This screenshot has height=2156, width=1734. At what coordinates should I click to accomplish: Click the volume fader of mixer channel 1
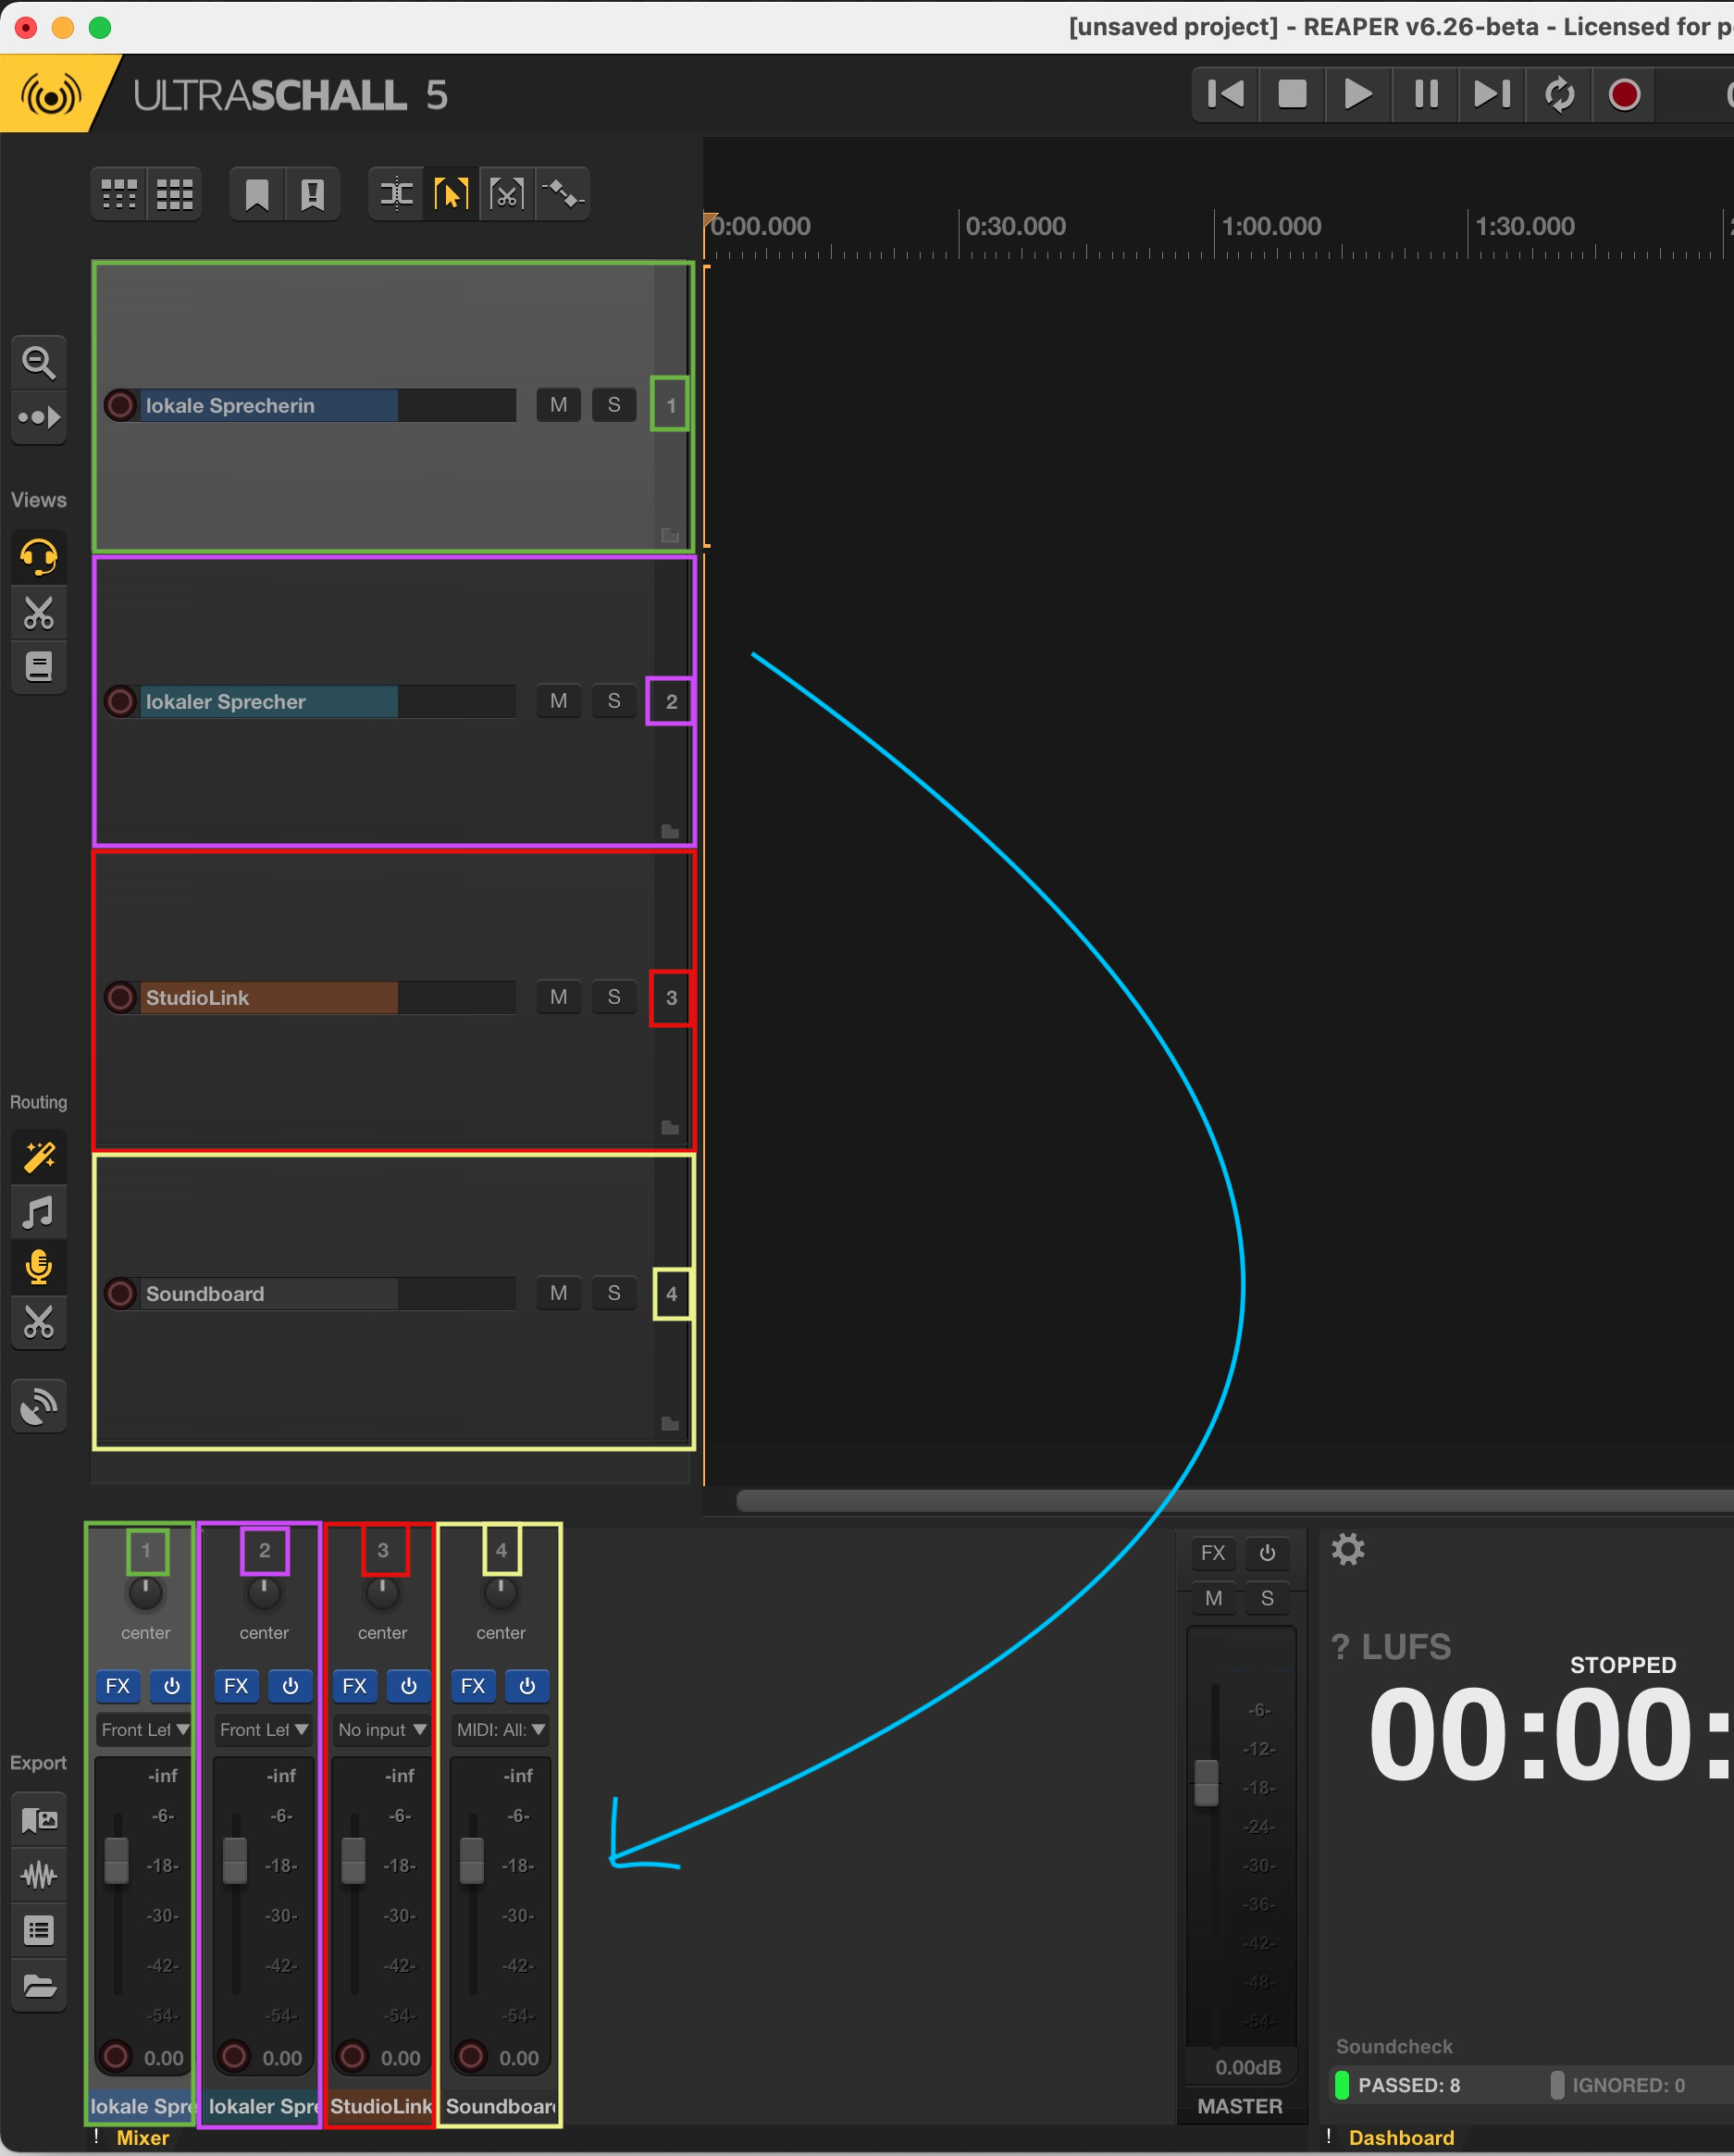click(x=117, y=1859)
